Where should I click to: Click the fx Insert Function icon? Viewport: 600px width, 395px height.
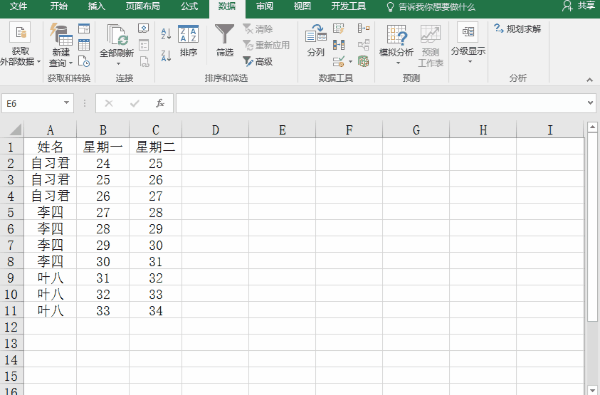tap(160, 103)
